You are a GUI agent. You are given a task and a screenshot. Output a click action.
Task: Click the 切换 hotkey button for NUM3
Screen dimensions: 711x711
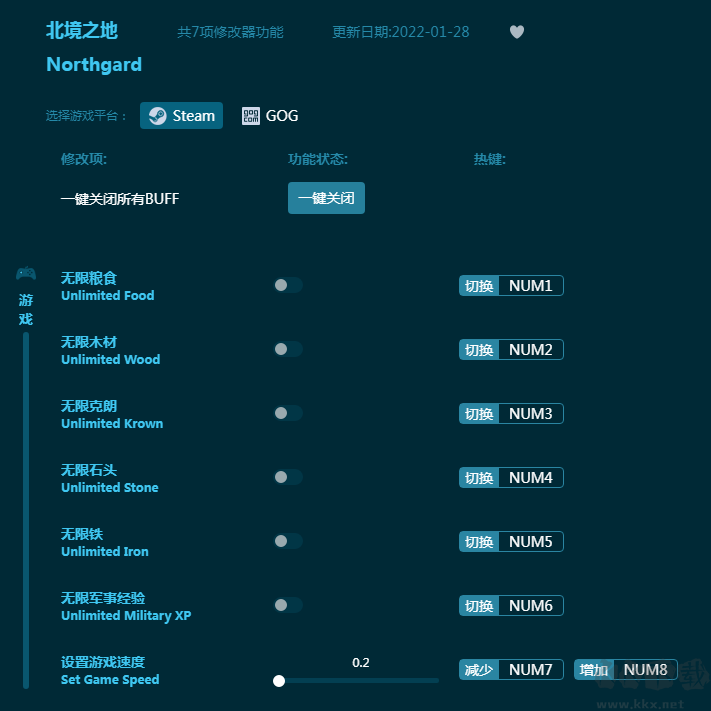click(x=479, y=414)
